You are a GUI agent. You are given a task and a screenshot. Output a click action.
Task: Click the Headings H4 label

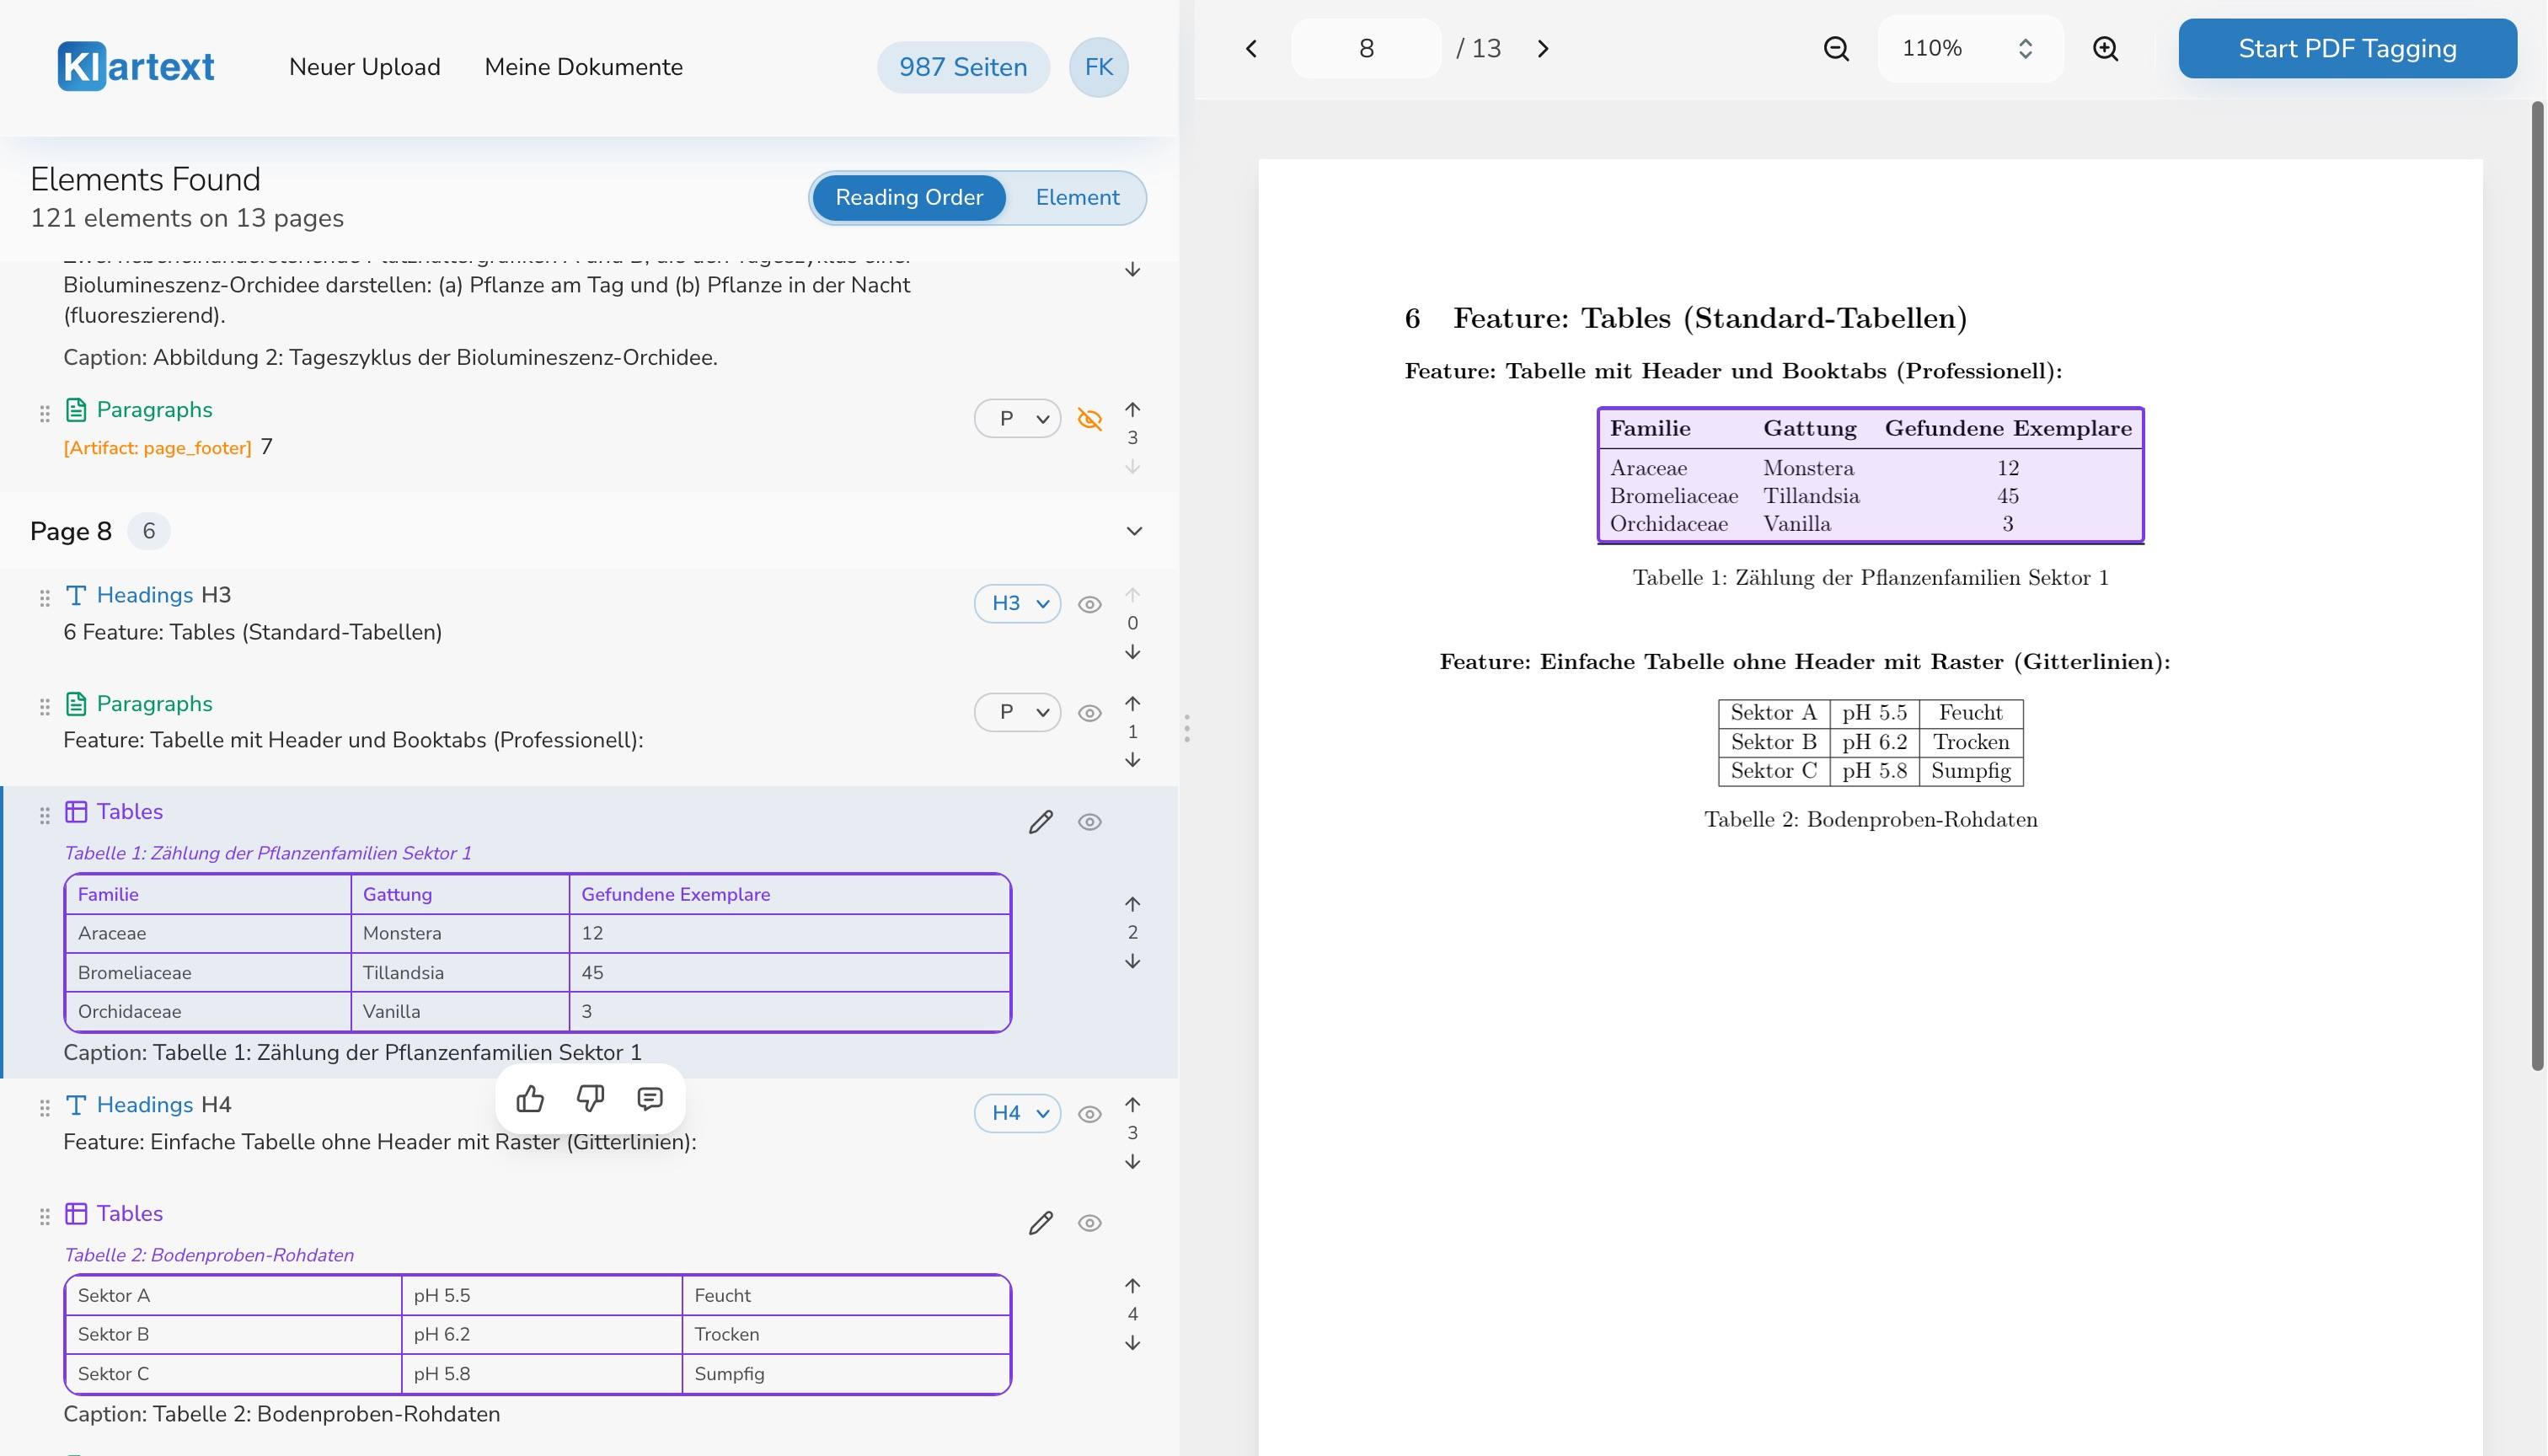click(x=164, y=1105)
